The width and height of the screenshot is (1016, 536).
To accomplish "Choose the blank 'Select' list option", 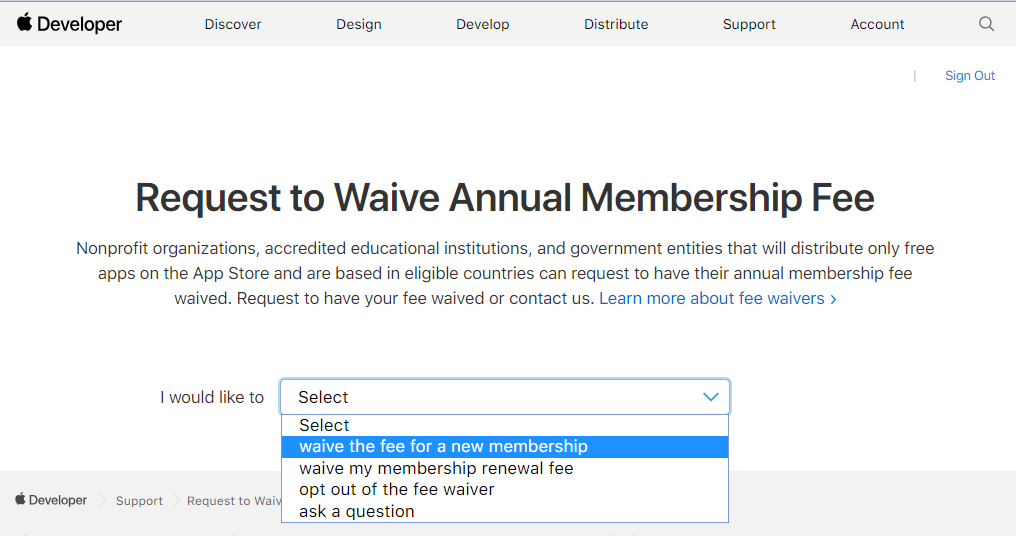I will pos(505,425).
